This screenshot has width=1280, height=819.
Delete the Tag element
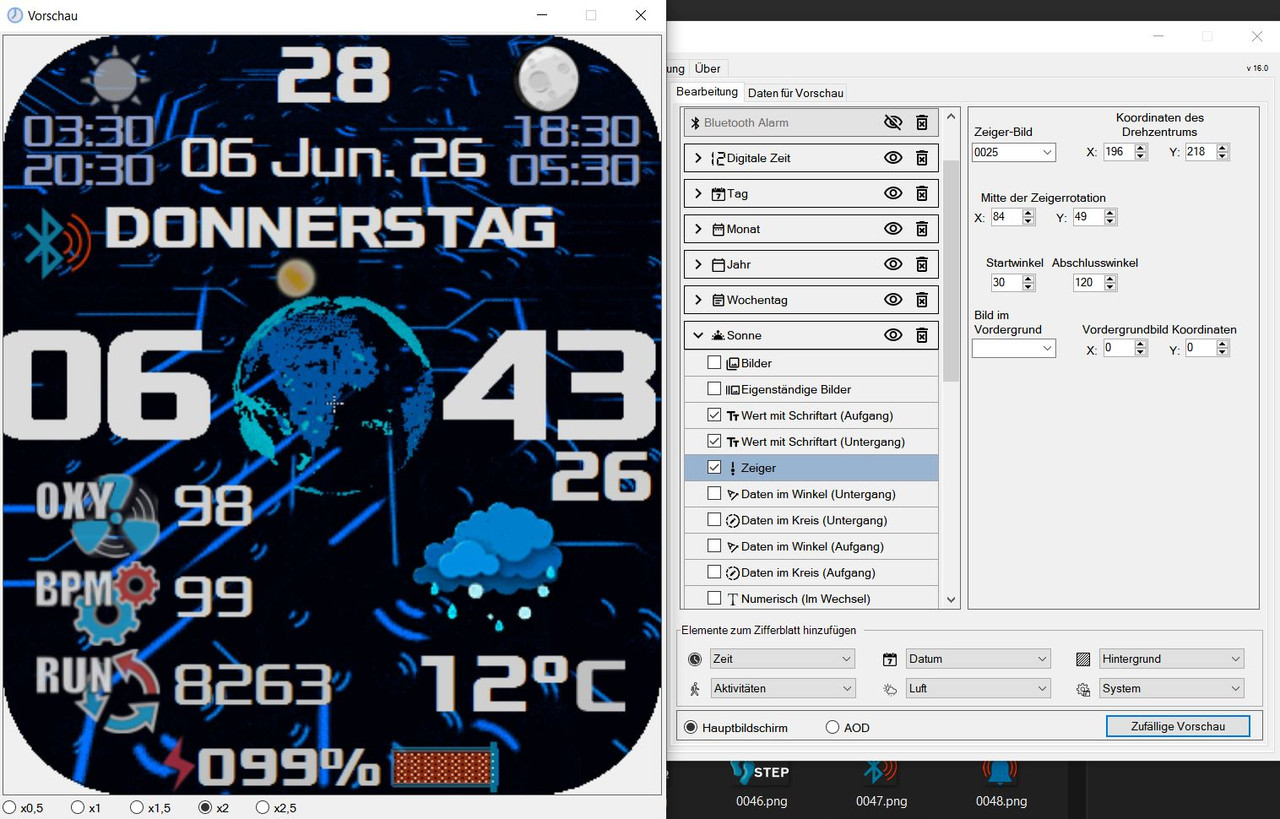[922, 194]
